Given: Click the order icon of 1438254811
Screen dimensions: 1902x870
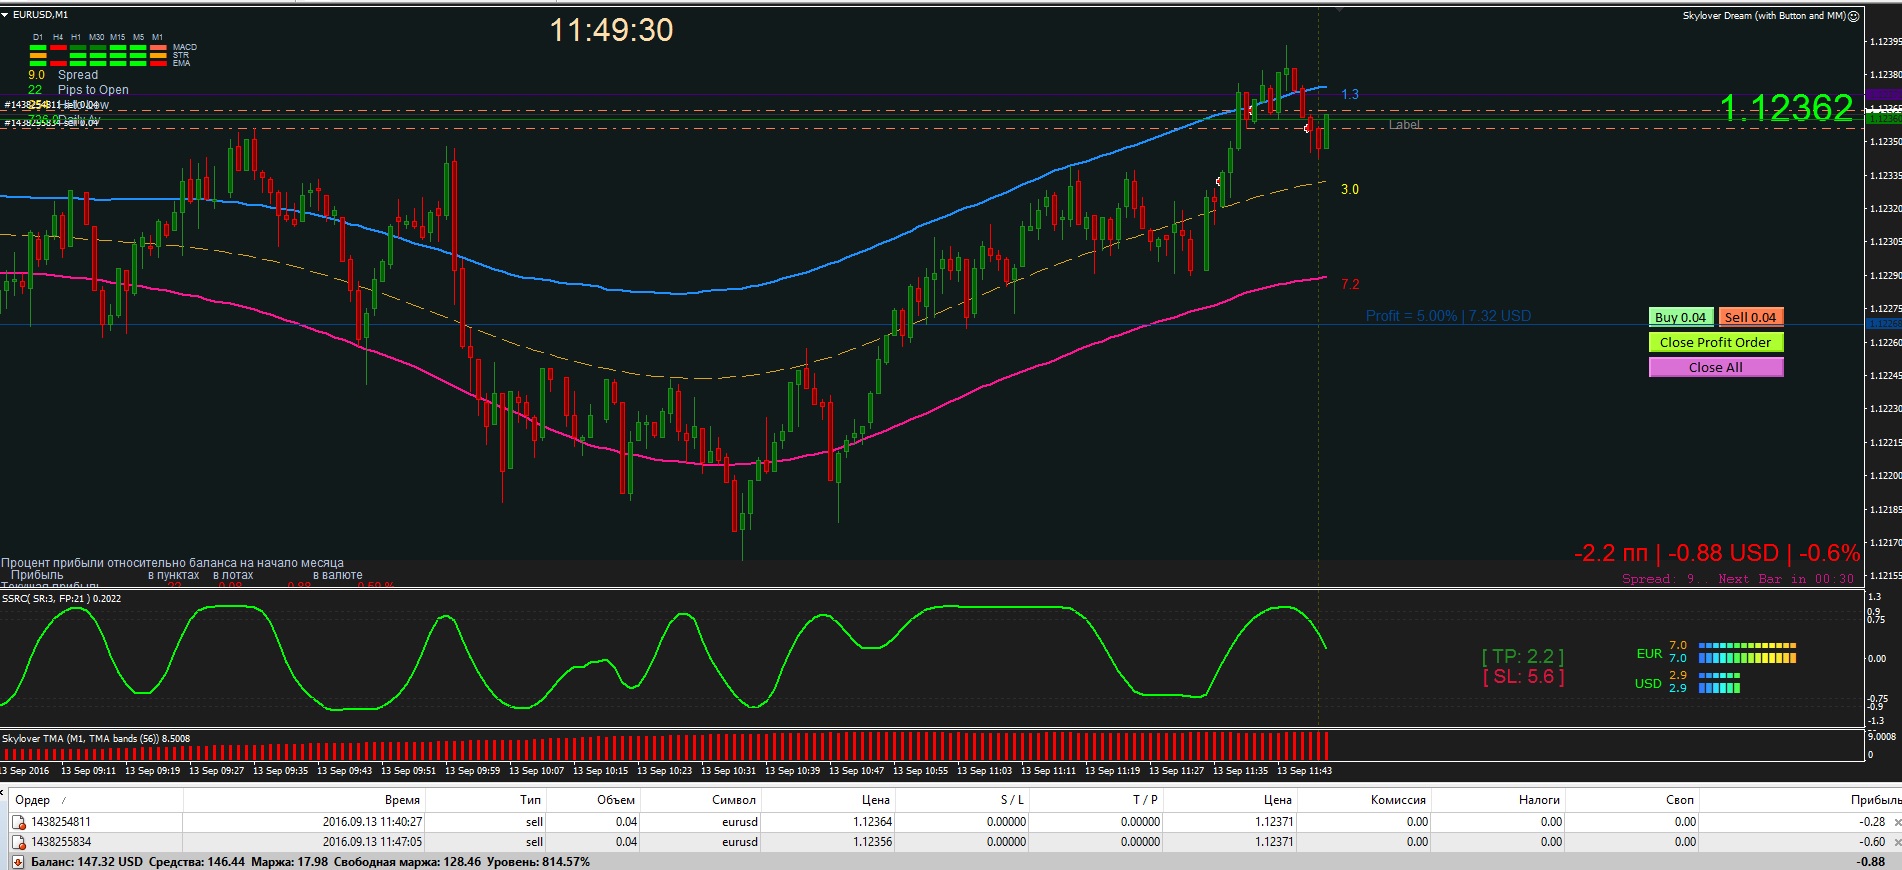Looking at the screenshot, I should tap(18, 822).
